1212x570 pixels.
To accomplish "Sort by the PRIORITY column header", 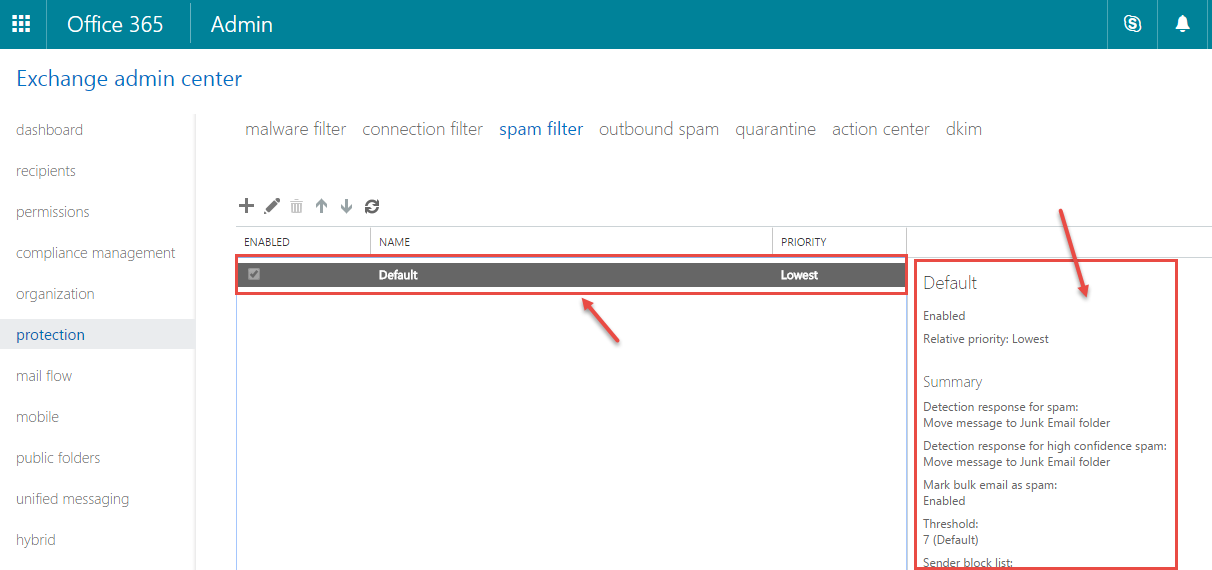I will click(803, 242).
